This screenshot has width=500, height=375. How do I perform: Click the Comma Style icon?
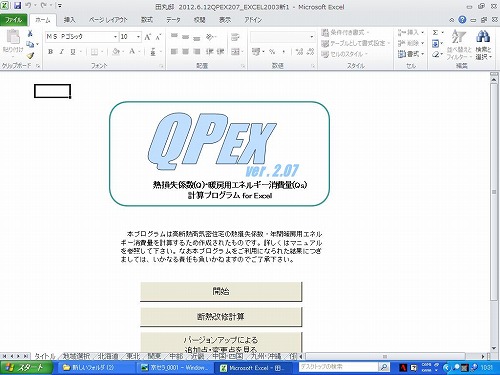[x=284, y=52]
